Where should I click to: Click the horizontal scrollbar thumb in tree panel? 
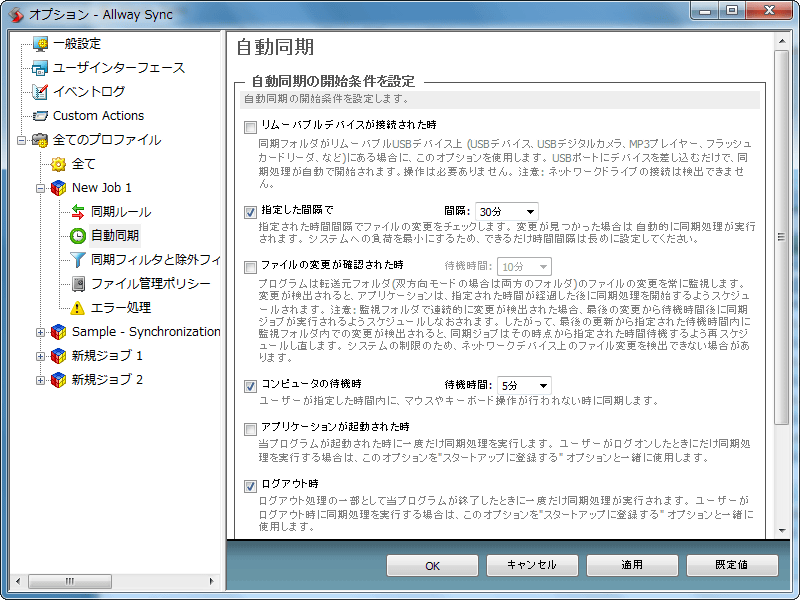pos(70,581)
